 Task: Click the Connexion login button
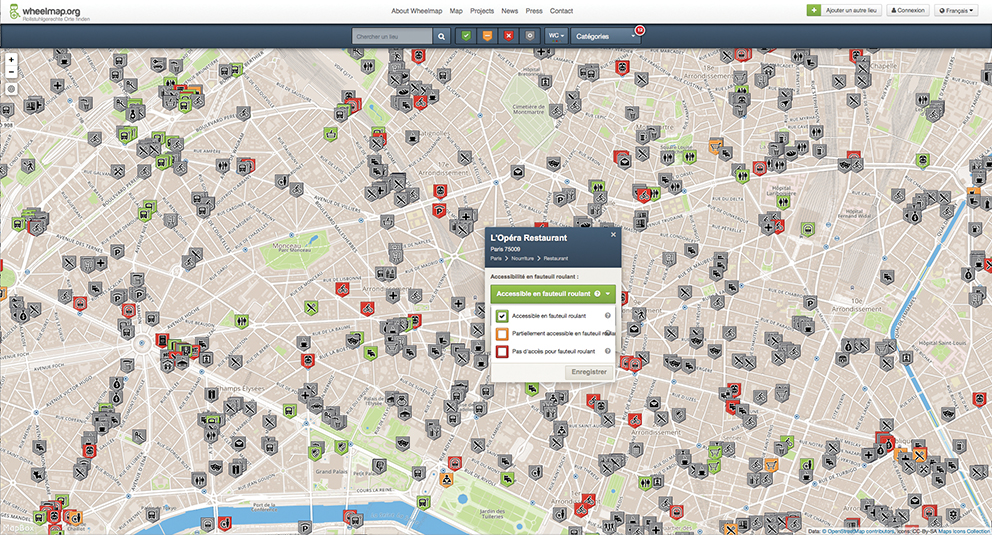point(908,10)
